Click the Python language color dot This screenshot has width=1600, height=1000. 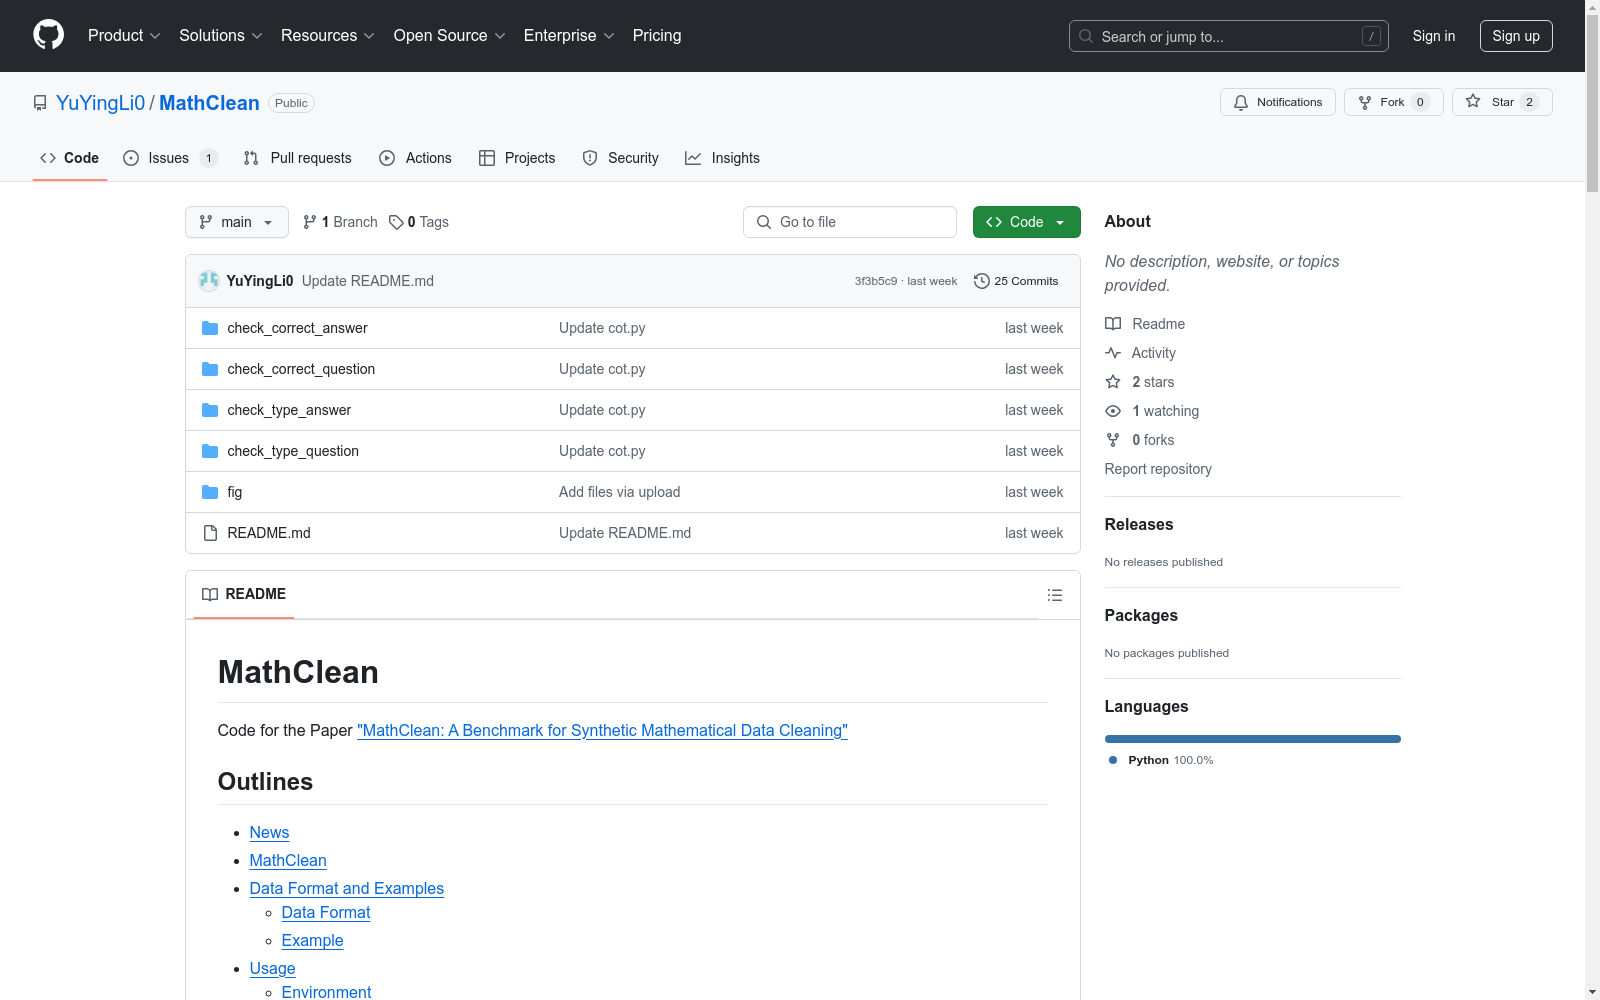coord(1113,760)
